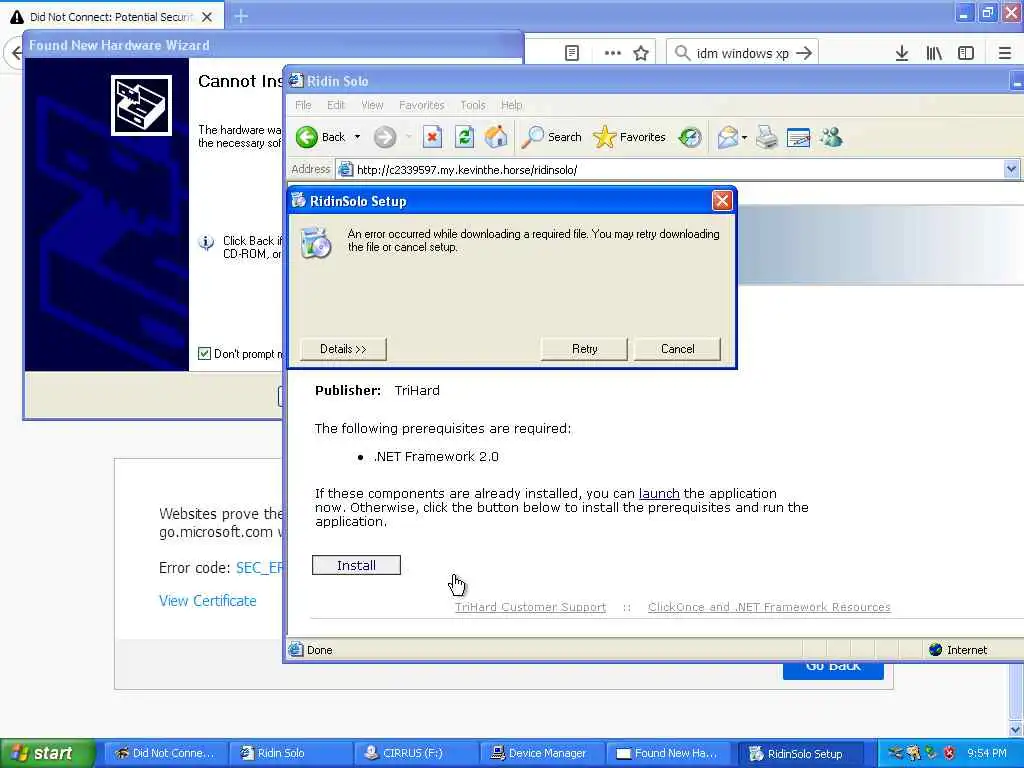Switch to Did Not Conne... taskbar item
The width and height of the screenshot is (1024, 768).
[166, 753]
